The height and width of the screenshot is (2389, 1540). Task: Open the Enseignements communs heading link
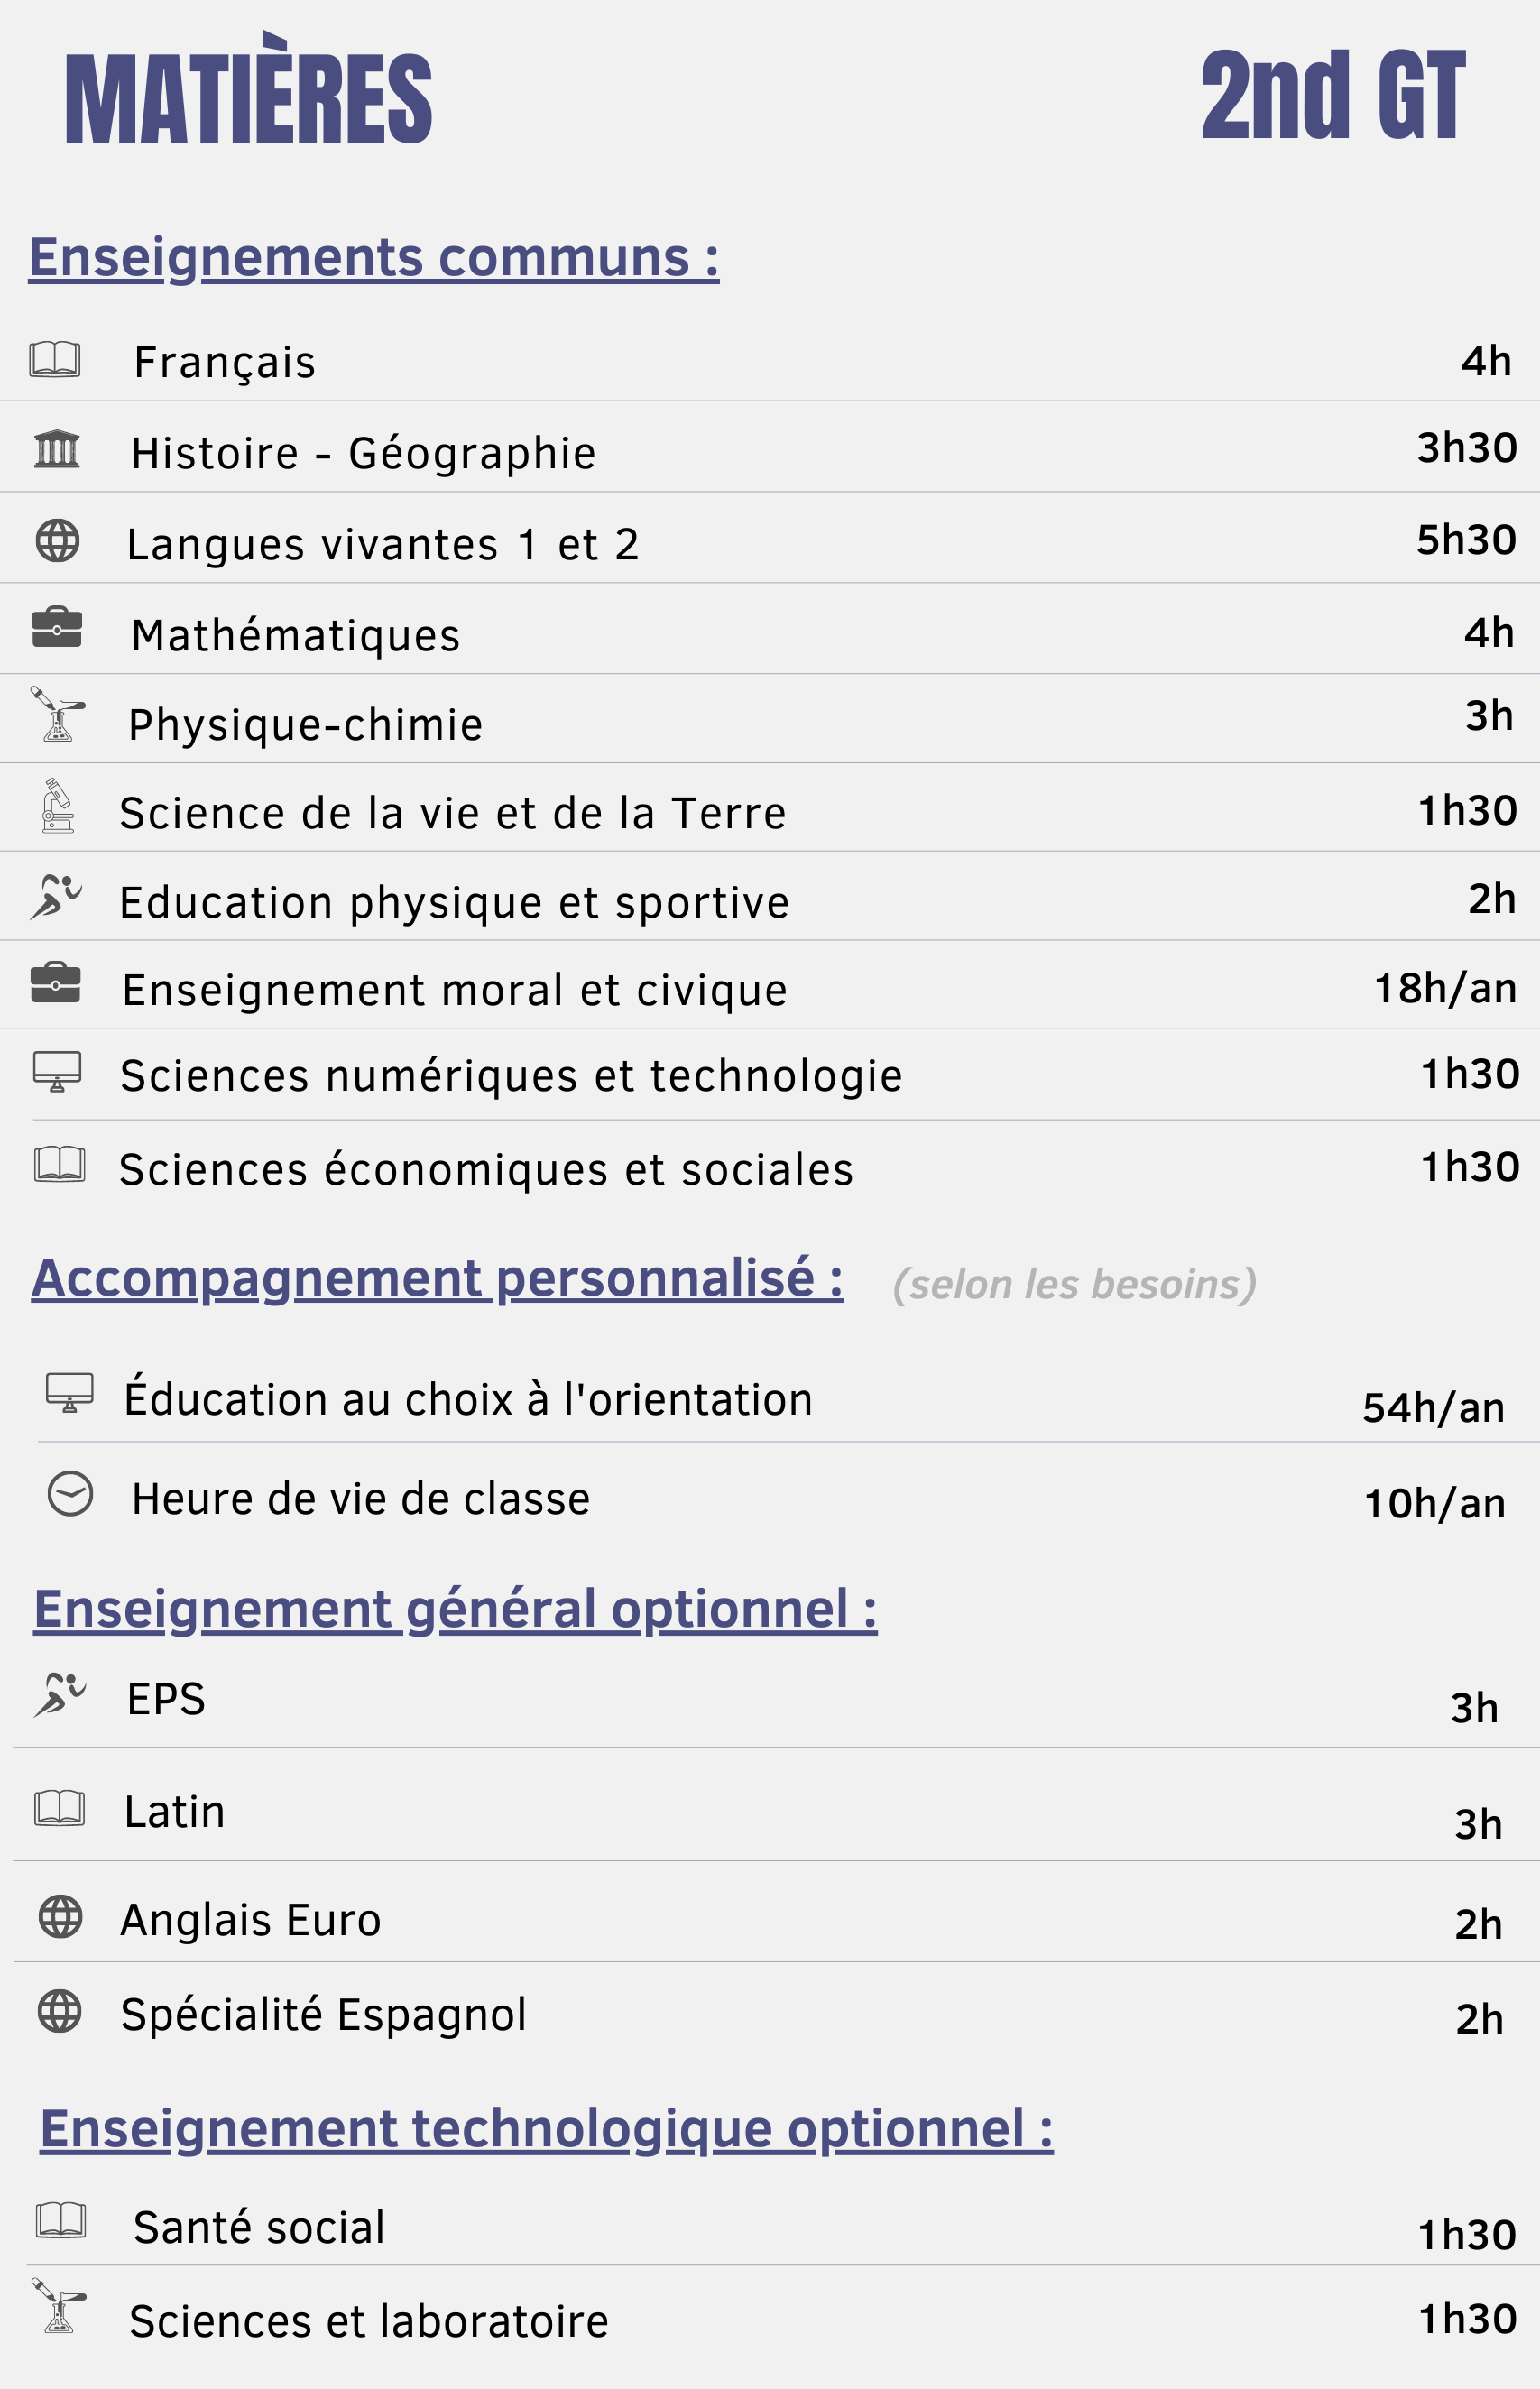coord(374,257)
